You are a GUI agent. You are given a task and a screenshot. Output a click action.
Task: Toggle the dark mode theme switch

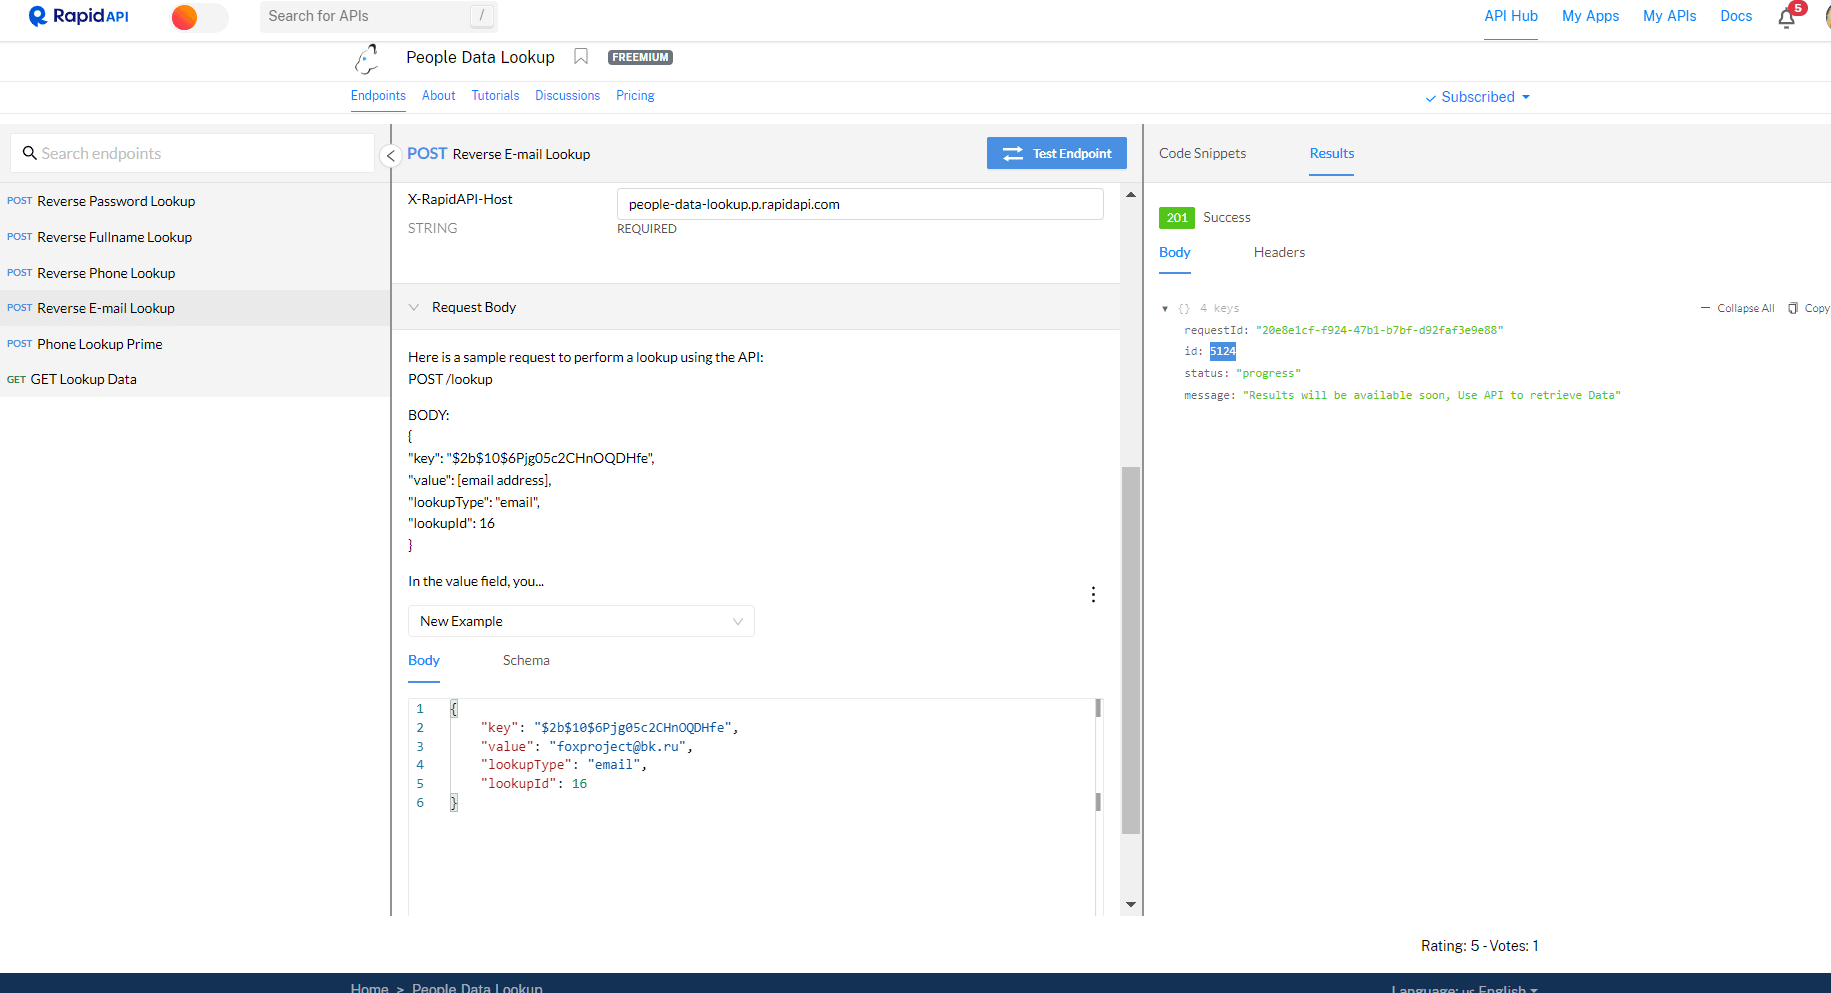(199, 17)
